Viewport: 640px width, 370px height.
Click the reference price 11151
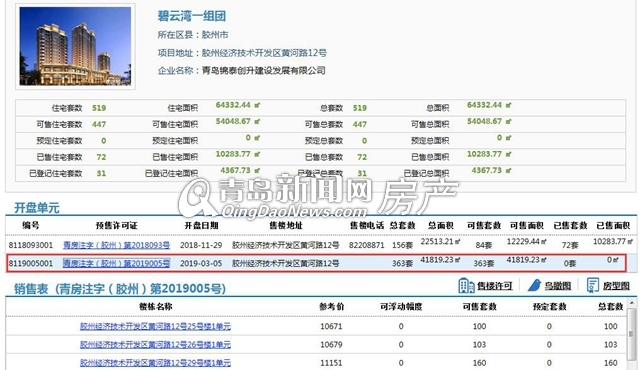click(331, 363)
